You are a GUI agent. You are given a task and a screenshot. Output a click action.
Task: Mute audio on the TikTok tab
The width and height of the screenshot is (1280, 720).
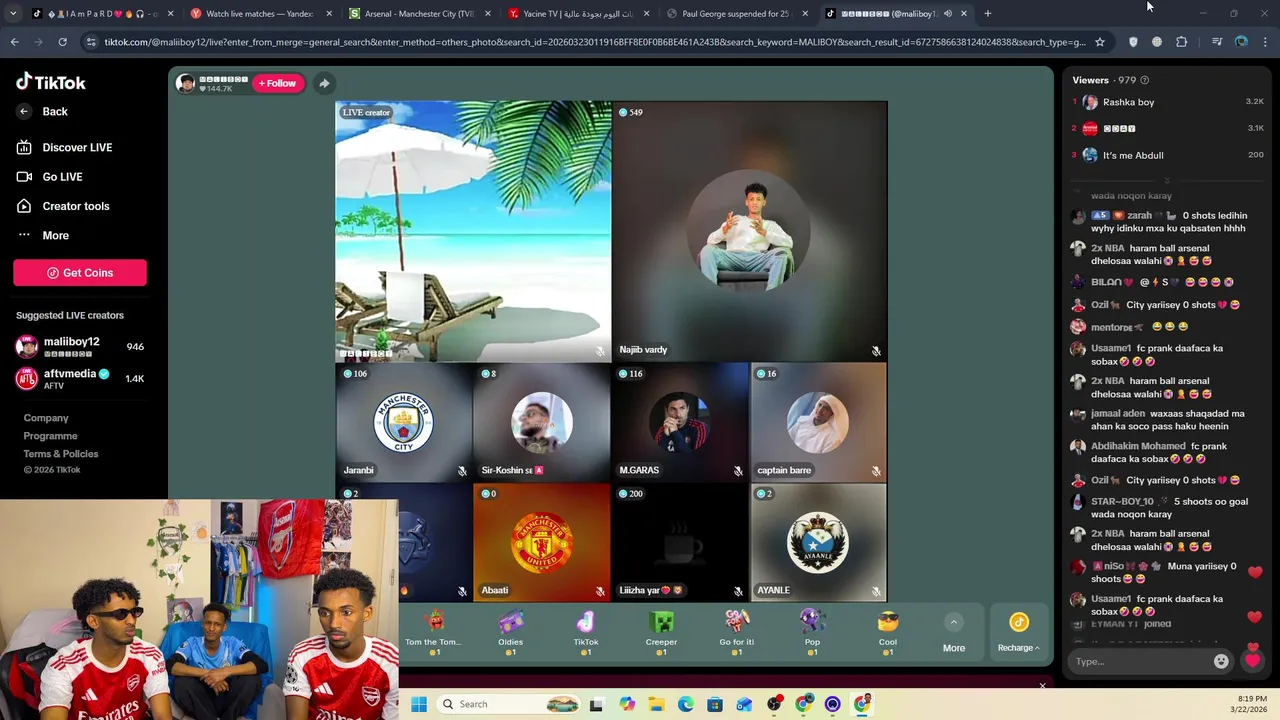(948, 14)
